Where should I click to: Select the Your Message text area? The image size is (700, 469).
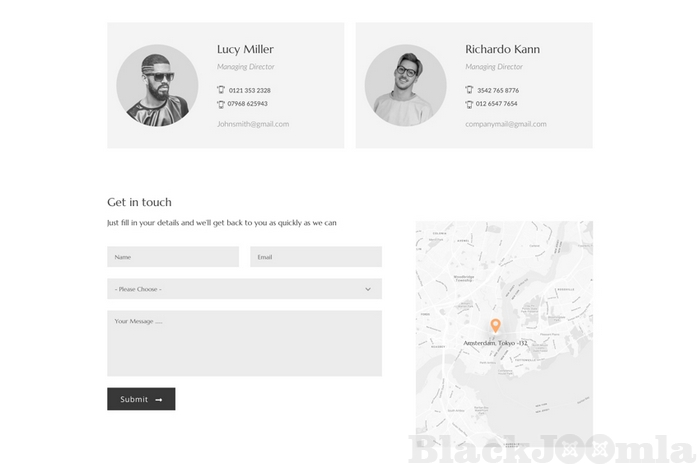(244, 343)
